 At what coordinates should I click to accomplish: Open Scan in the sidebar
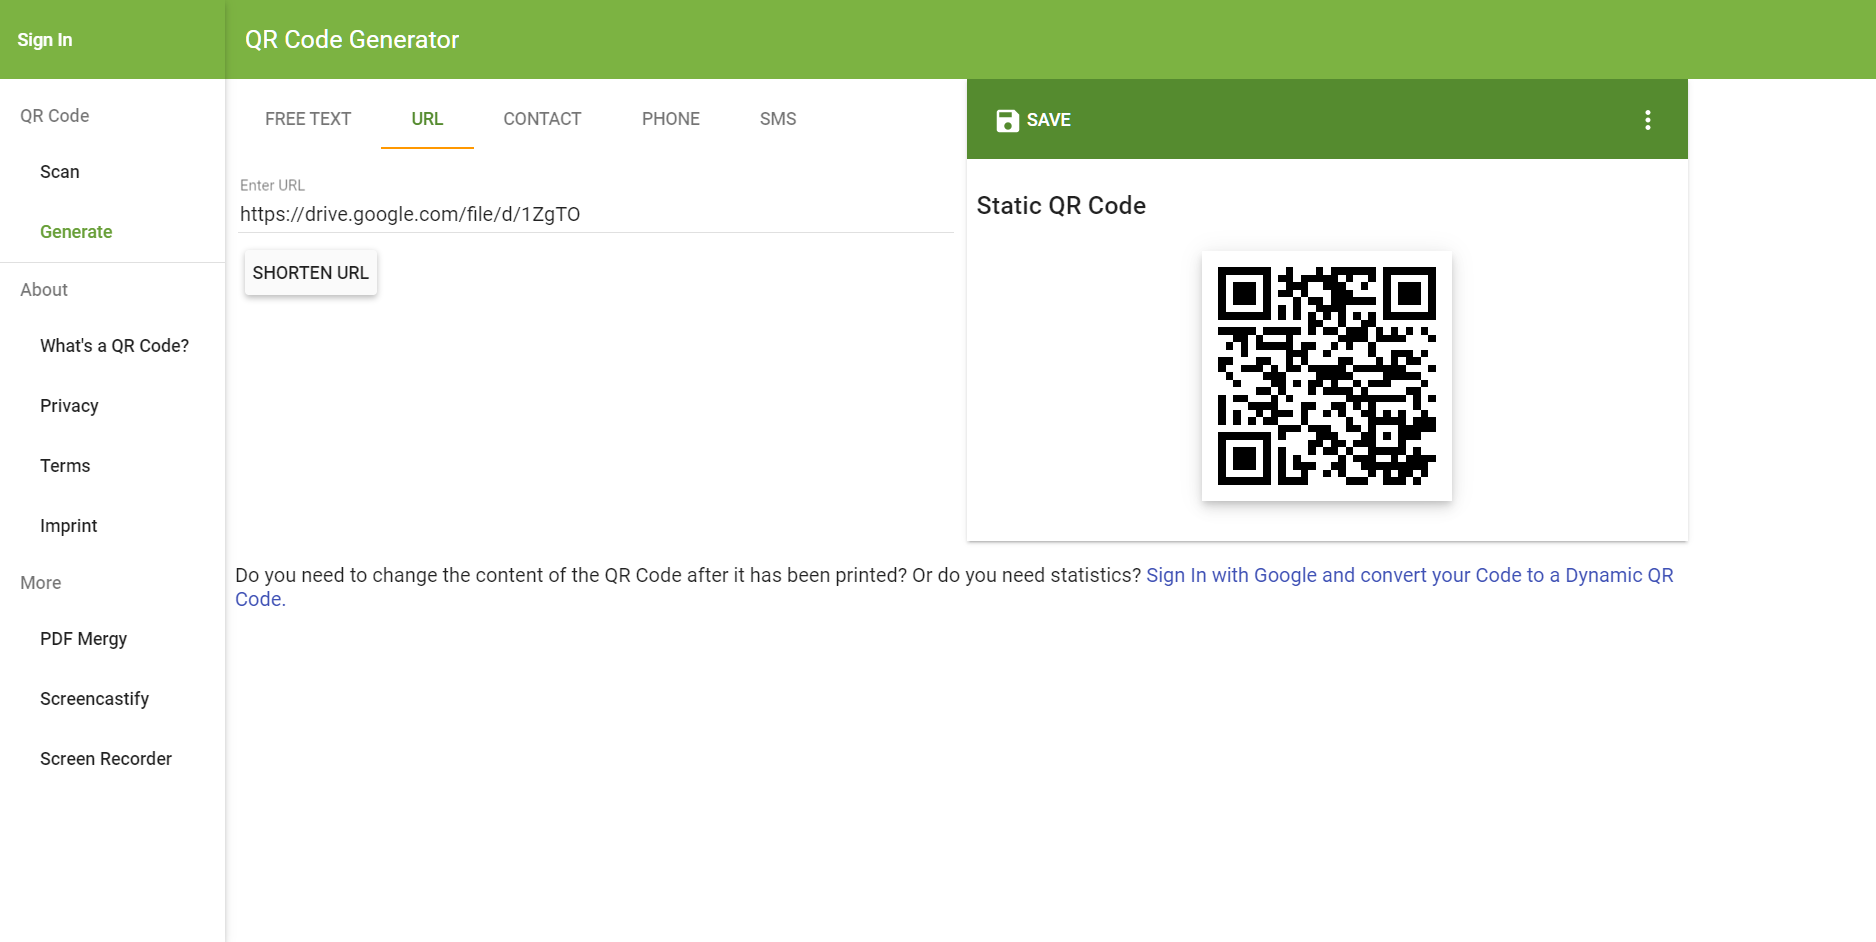[60, 172]
